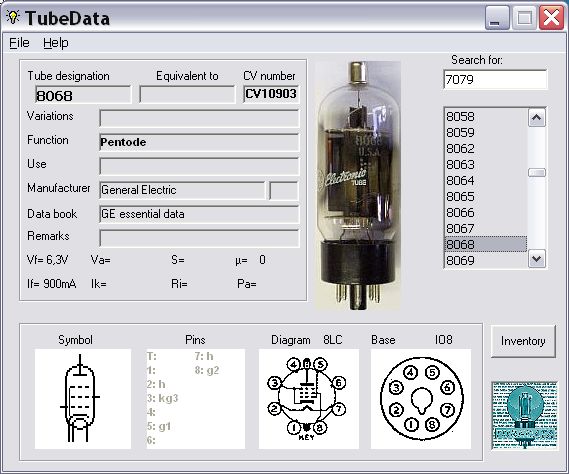Click pin entry '5: g1'
This screenshot has width=569, height=474.
(159, 426)
